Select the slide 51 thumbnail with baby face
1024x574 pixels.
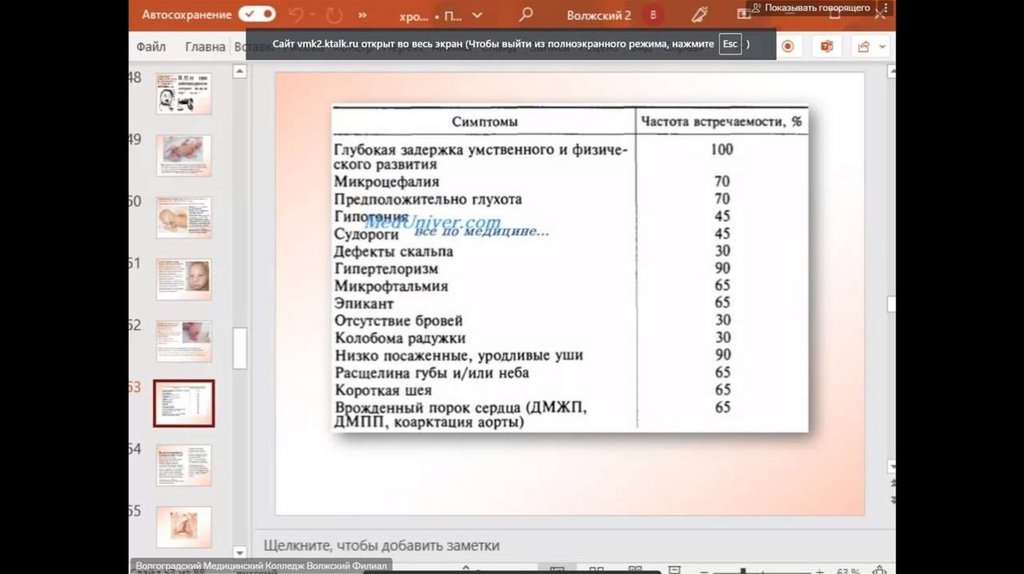(184, 279)
